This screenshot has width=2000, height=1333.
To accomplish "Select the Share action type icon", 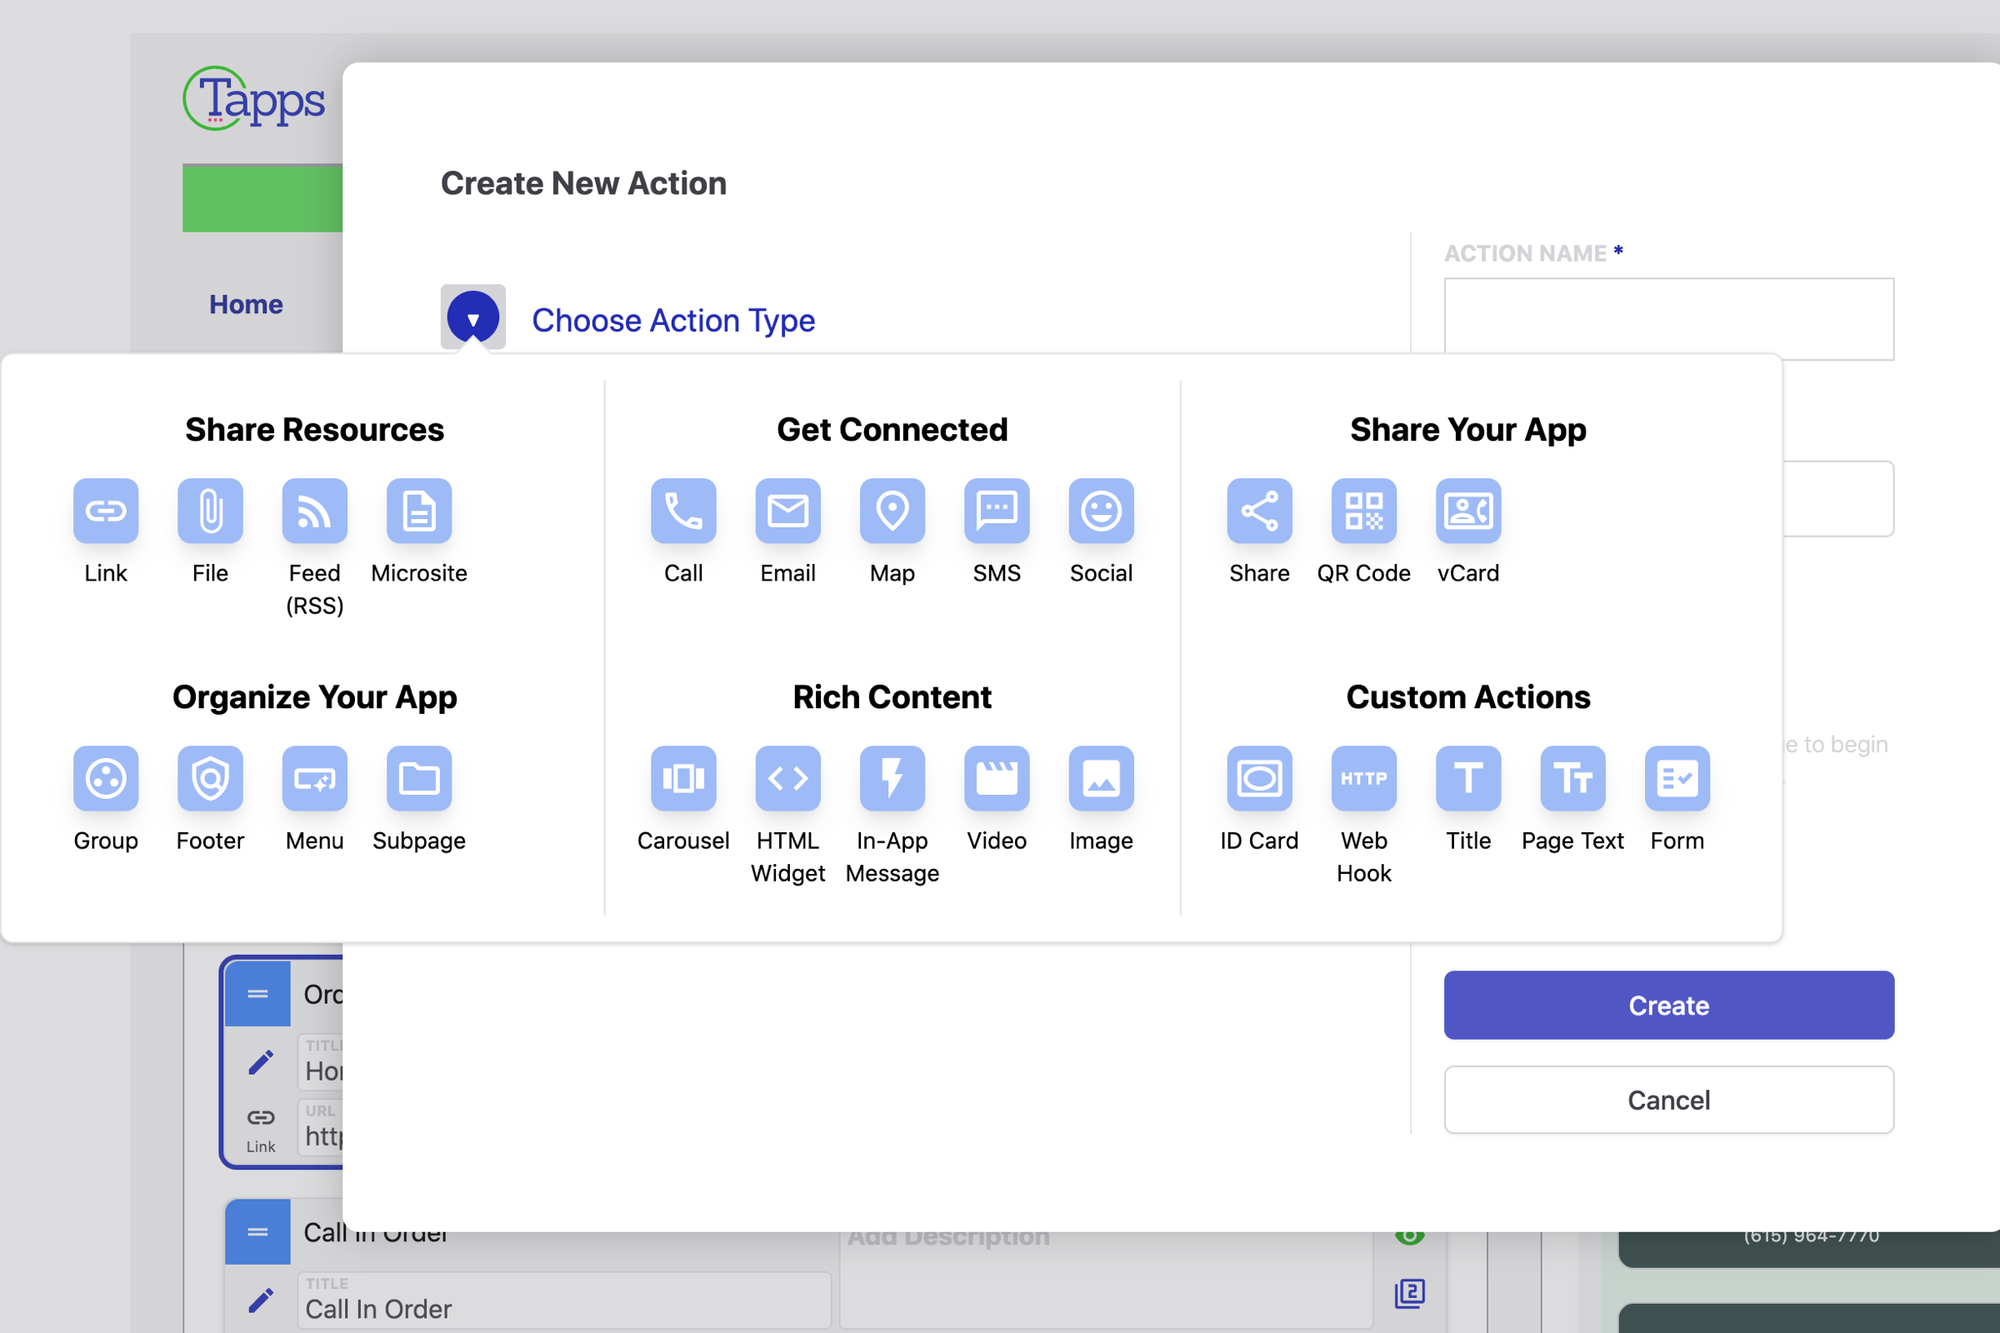I will 1258,512.
